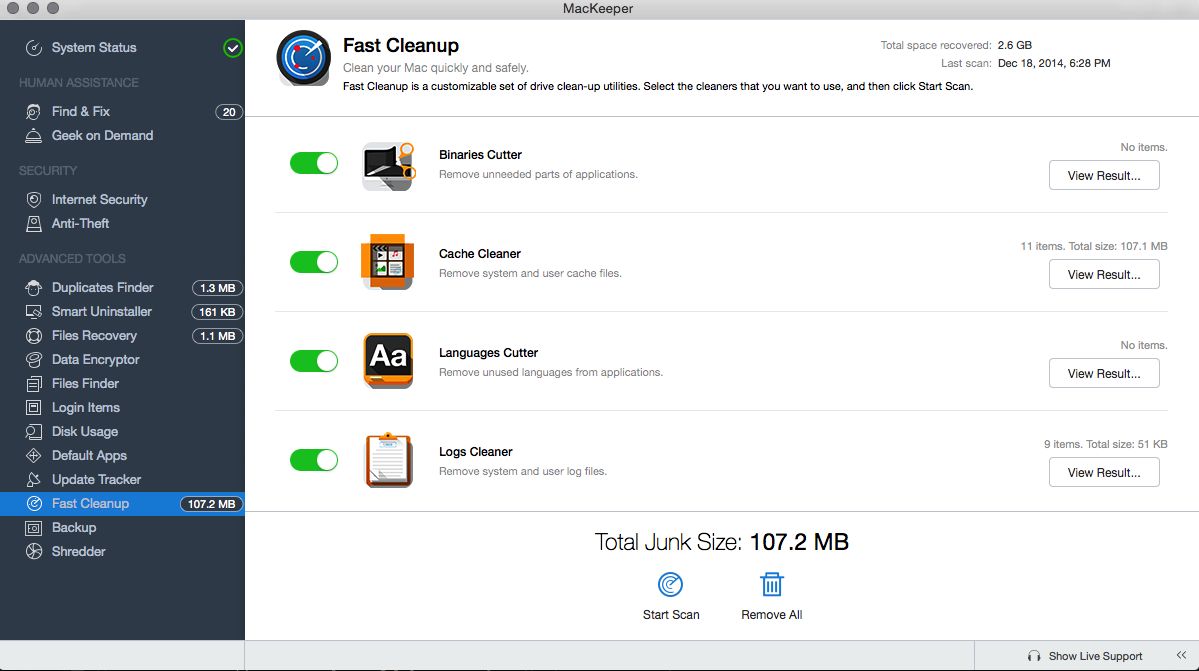View Result for Logs Cleaner

(x=1103, y=472)
